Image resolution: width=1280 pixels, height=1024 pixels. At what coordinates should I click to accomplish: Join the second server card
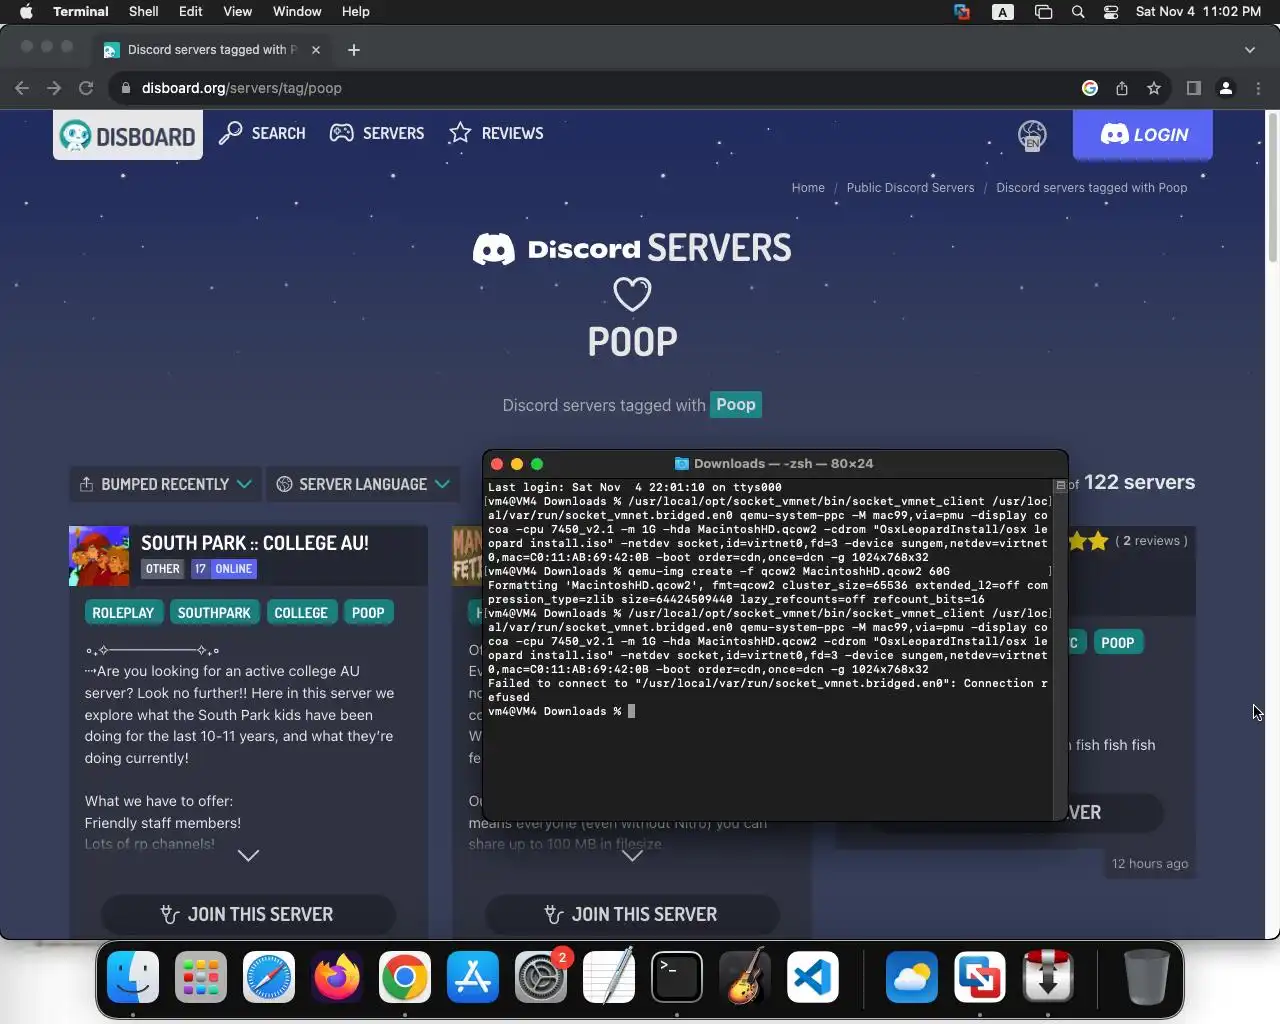632,914
